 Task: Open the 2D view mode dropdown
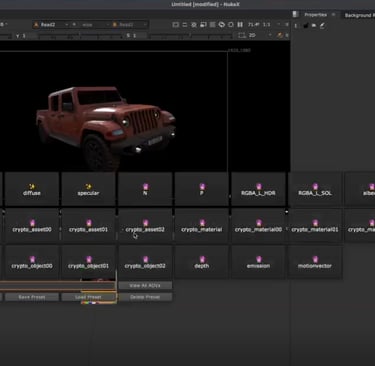[255, 35]
